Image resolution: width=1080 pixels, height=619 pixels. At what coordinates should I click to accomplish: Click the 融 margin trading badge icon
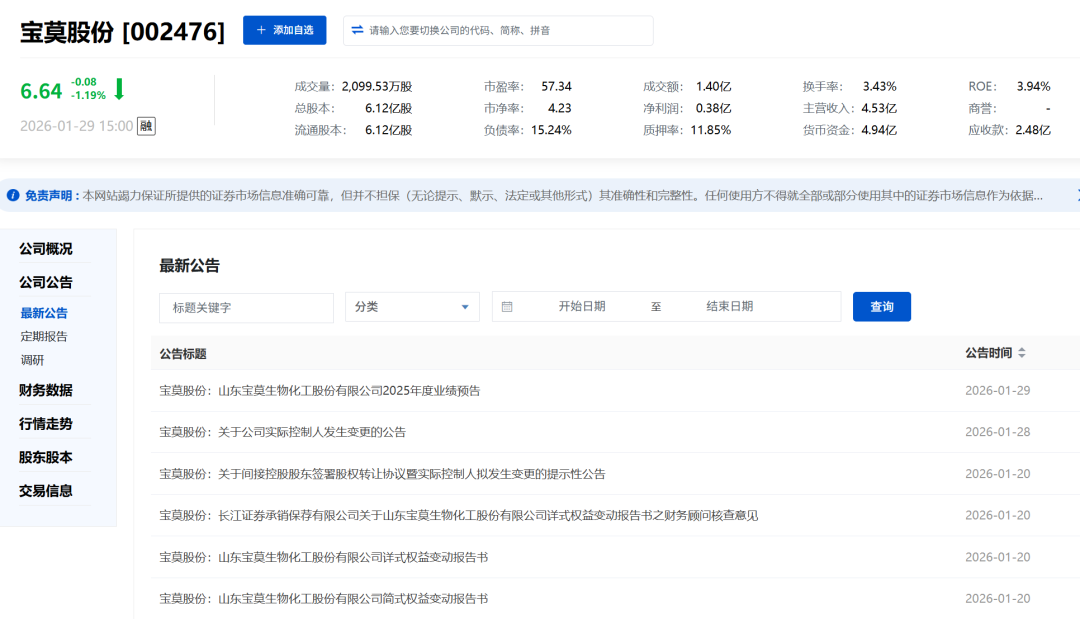pos(146,126)
